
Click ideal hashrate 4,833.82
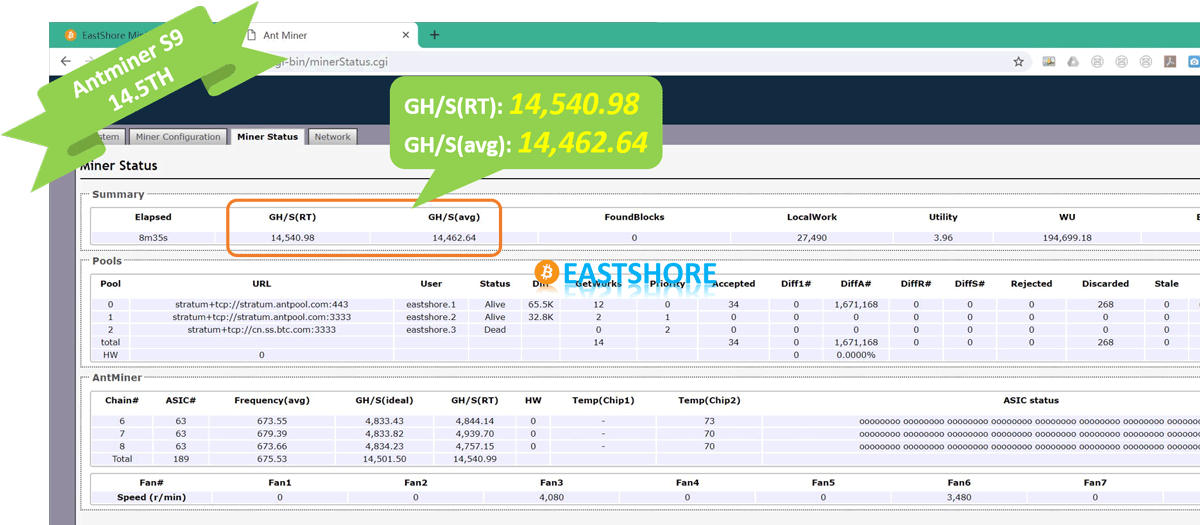(385, 434)
